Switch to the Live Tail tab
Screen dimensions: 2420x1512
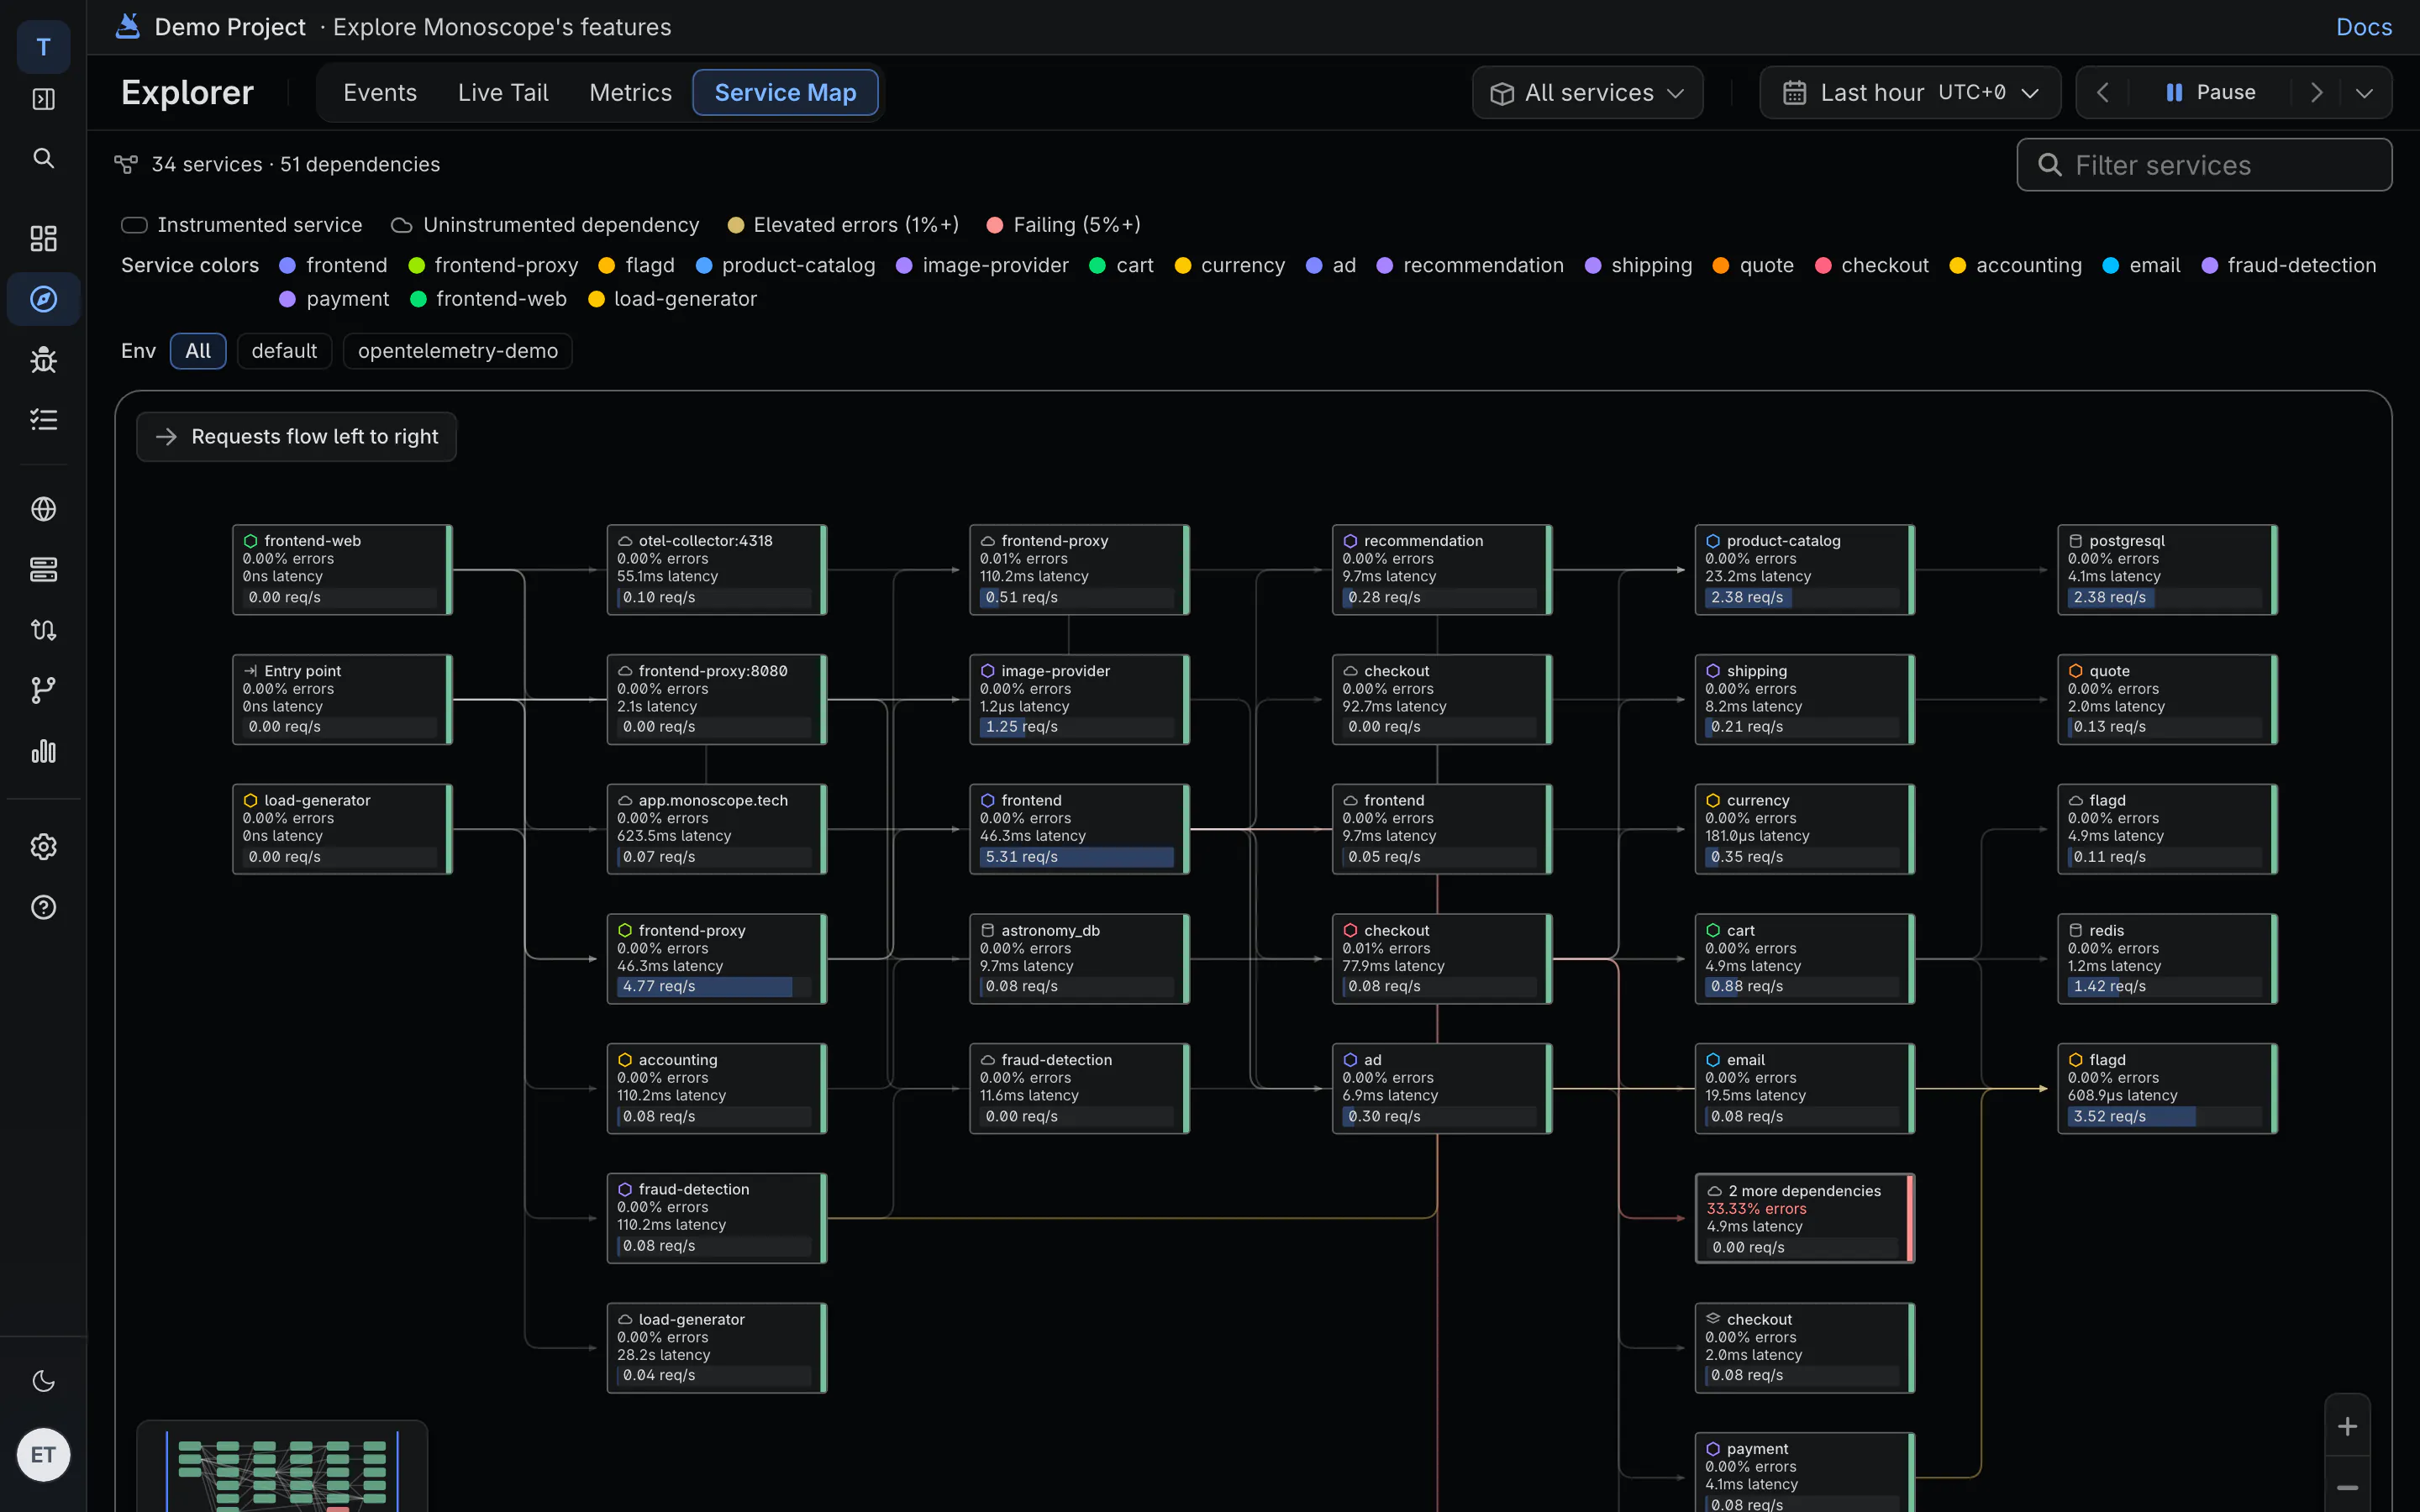coord(503,93)
